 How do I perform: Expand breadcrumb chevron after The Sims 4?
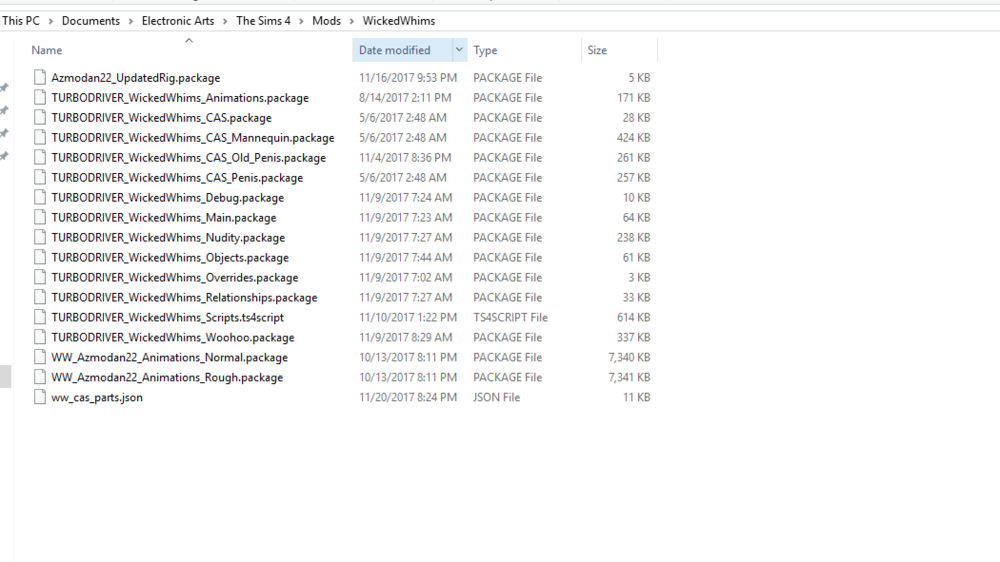click(301, 21)
